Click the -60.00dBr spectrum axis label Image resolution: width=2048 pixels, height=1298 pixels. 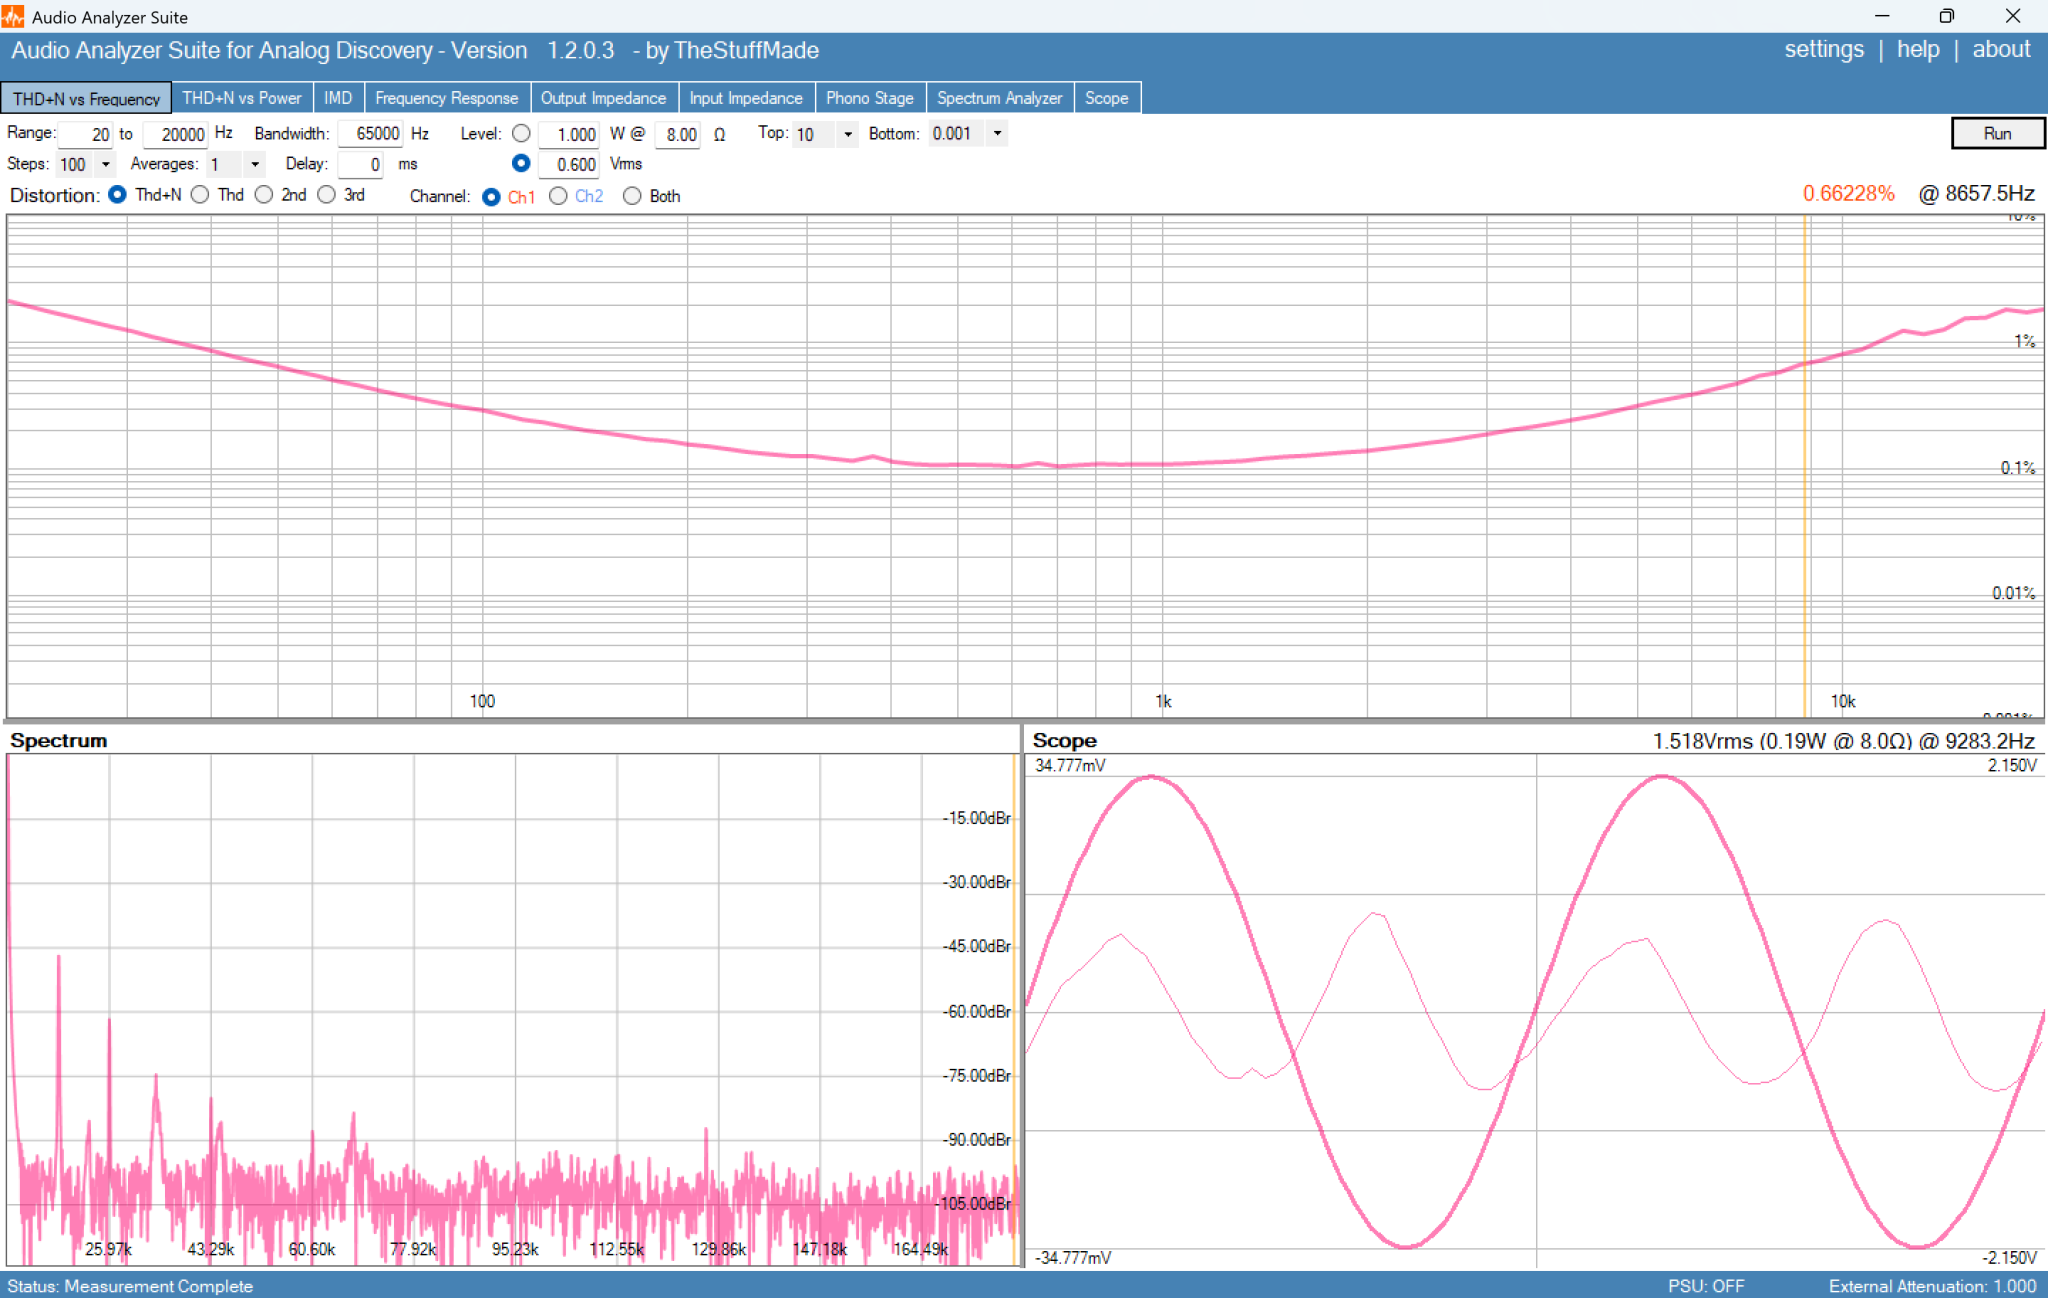click(x=976, y=1011)
